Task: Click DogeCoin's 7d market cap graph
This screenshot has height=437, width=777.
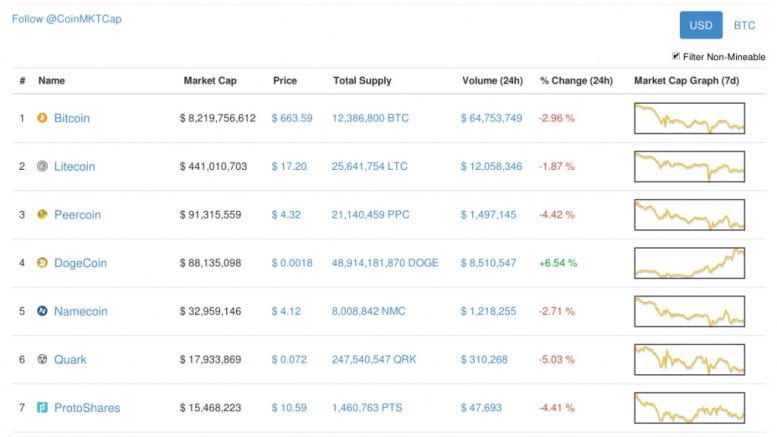Action: (x=689, y=263)
